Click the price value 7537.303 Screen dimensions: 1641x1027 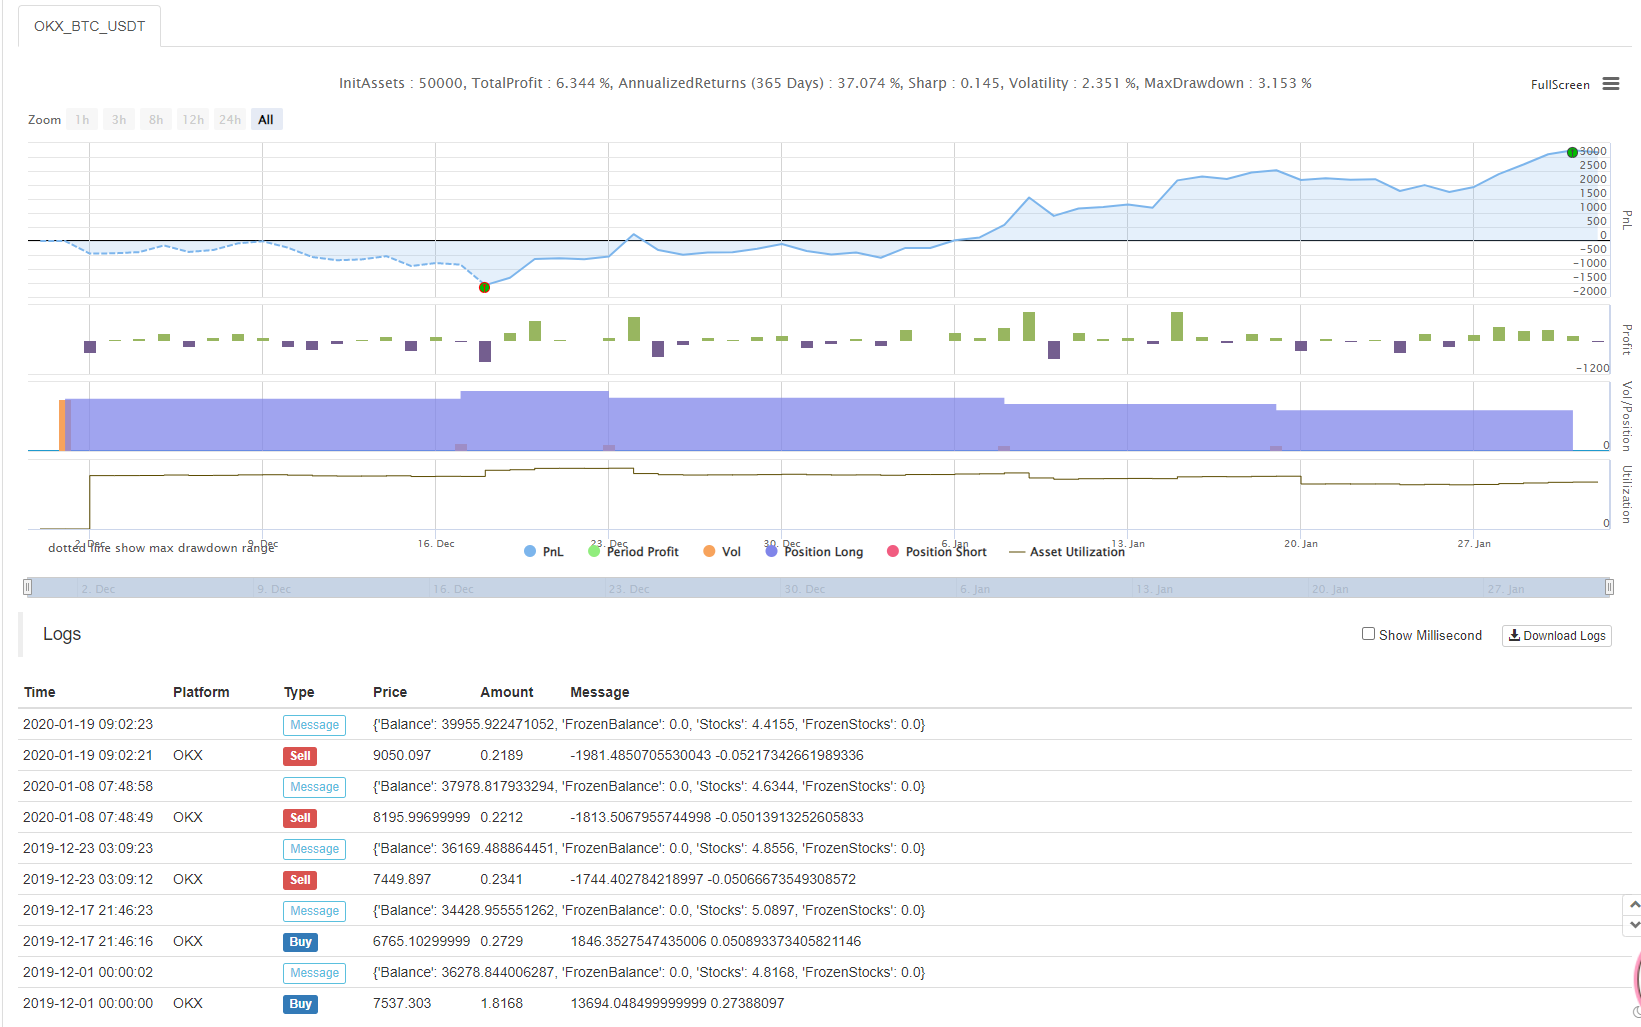tap(402, 1003)
